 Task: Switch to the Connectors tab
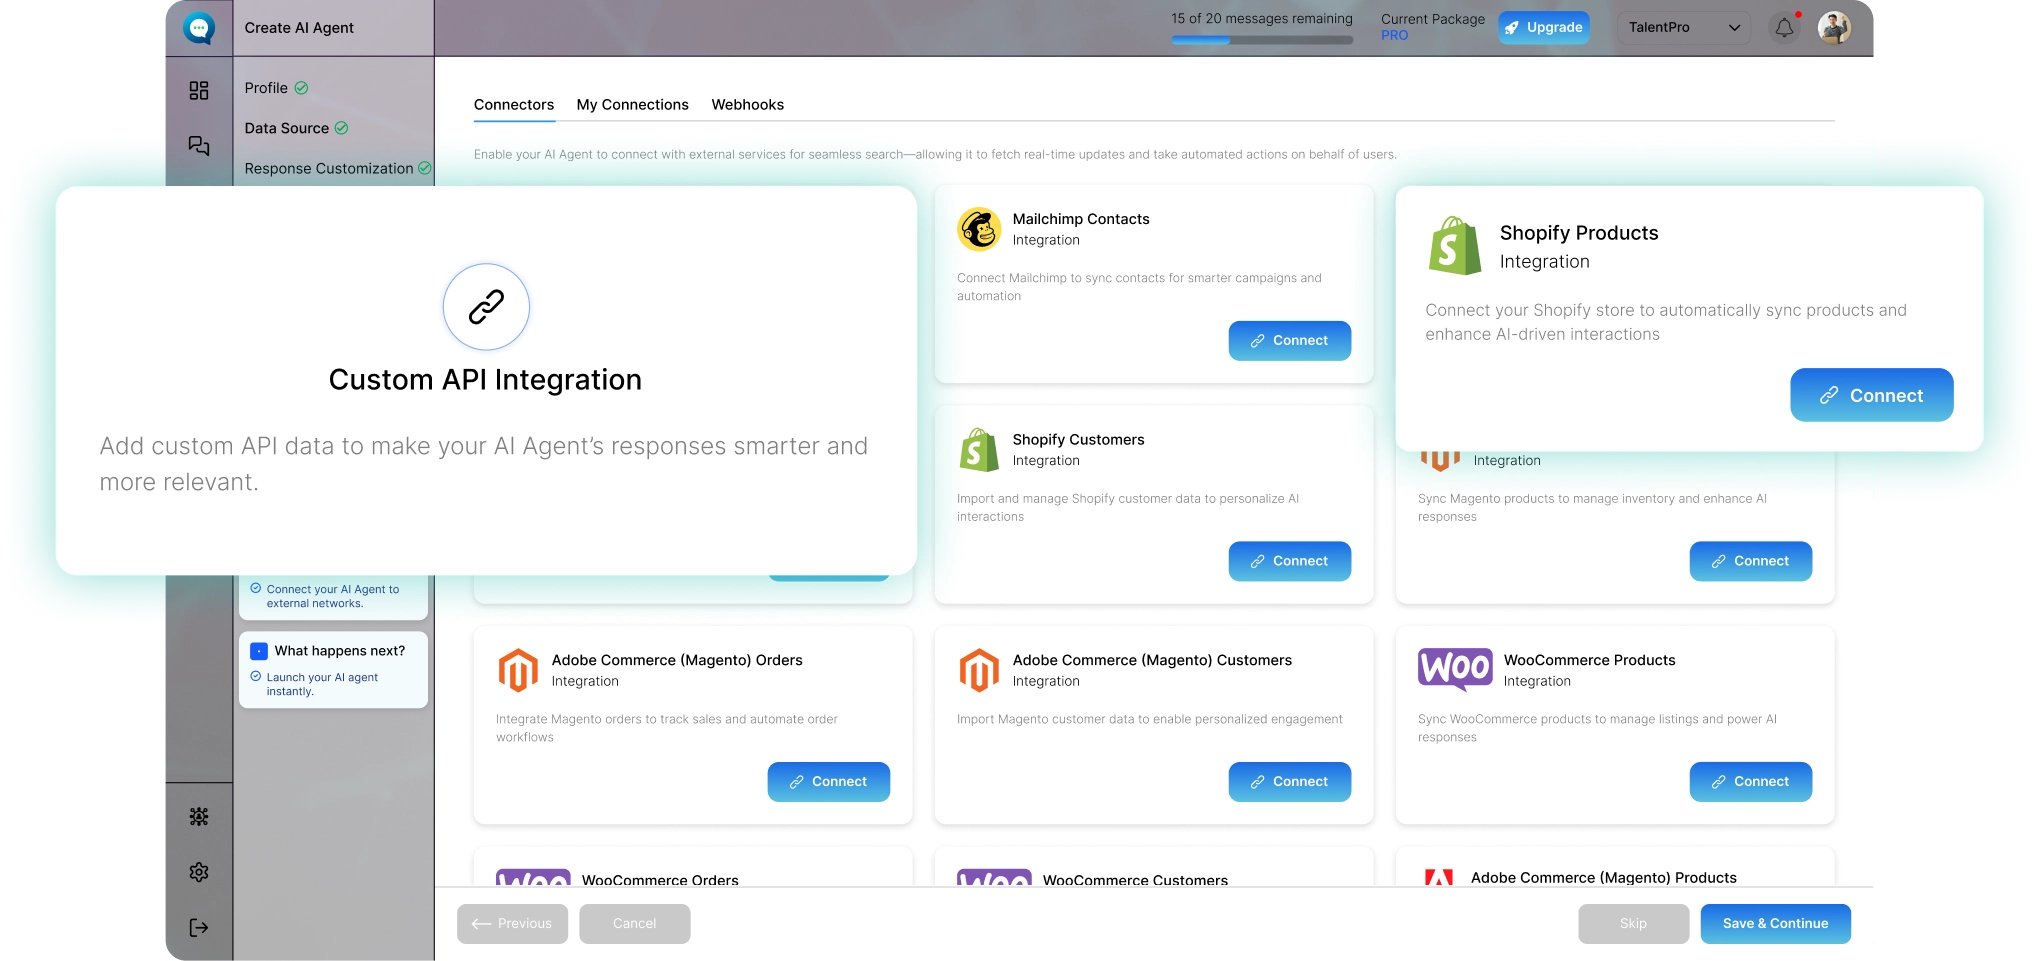(514, 105)
